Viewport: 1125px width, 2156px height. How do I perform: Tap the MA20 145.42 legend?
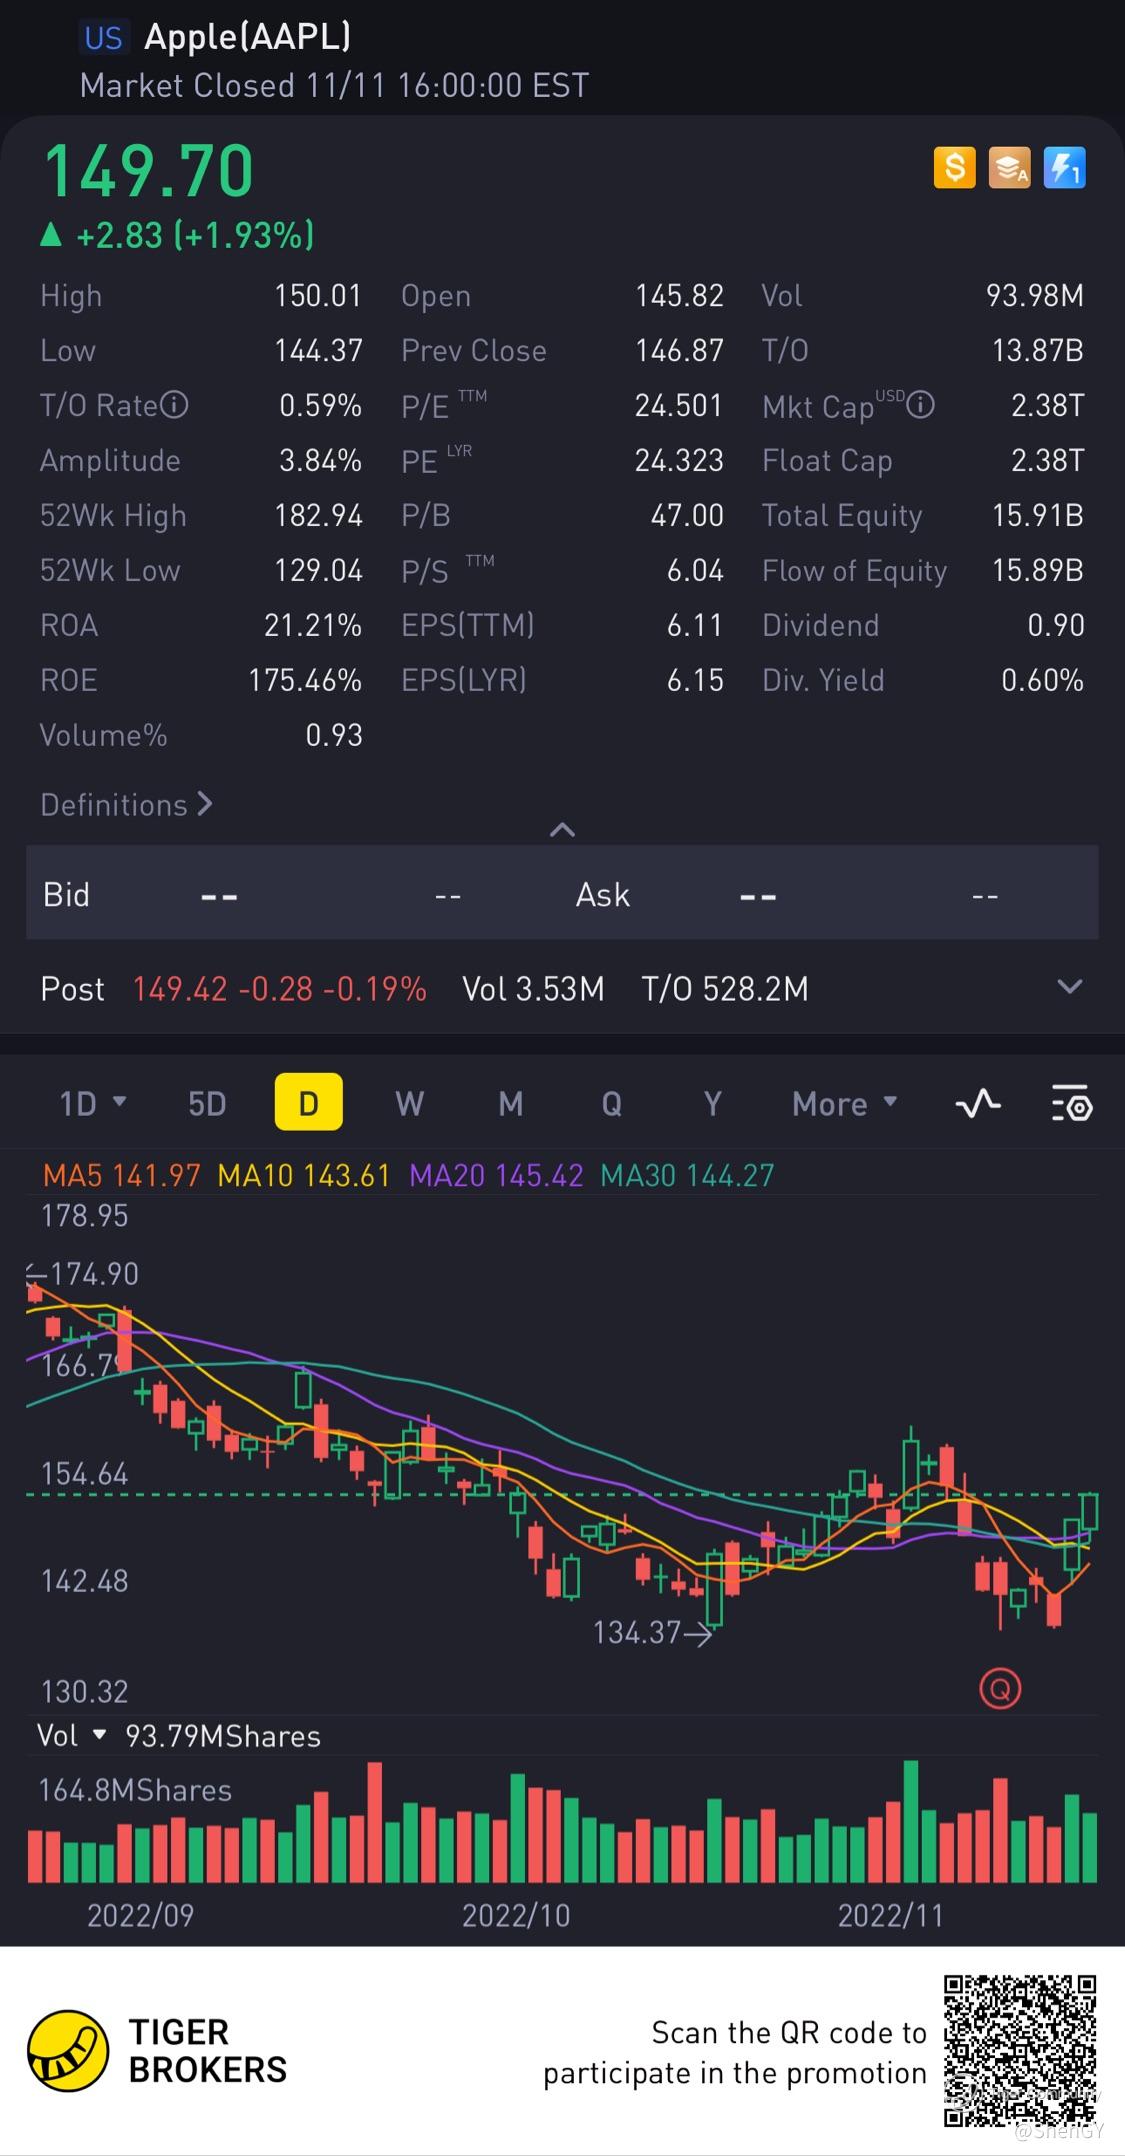coord(496,1175)
